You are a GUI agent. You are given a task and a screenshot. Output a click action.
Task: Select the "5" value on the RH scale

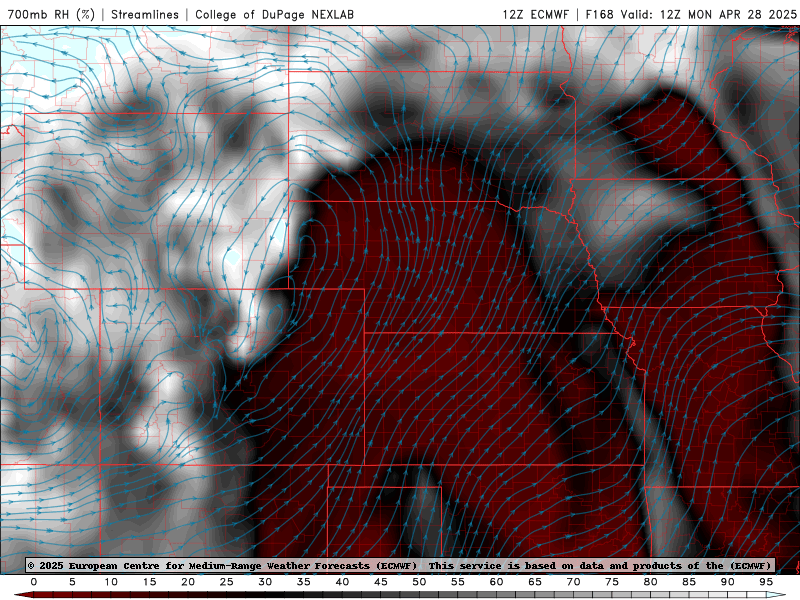point(72,582)
